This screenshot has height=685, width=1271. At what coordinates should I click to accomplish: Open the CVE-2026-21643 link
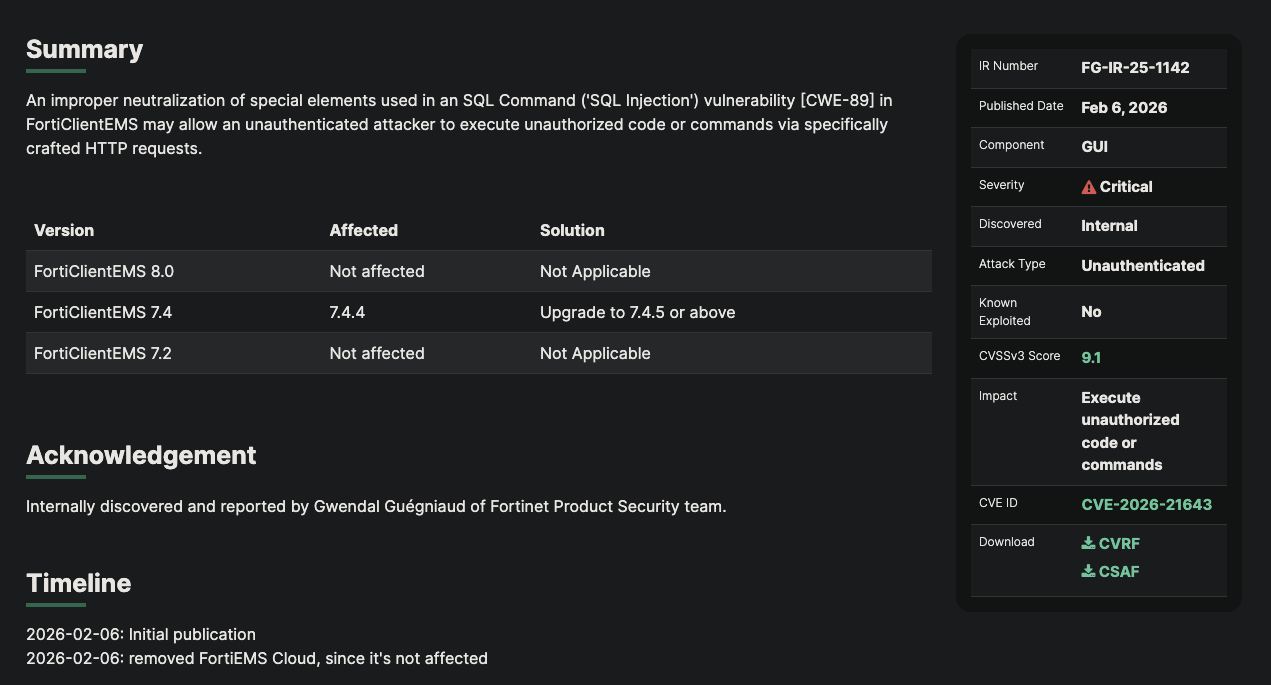1146,505
